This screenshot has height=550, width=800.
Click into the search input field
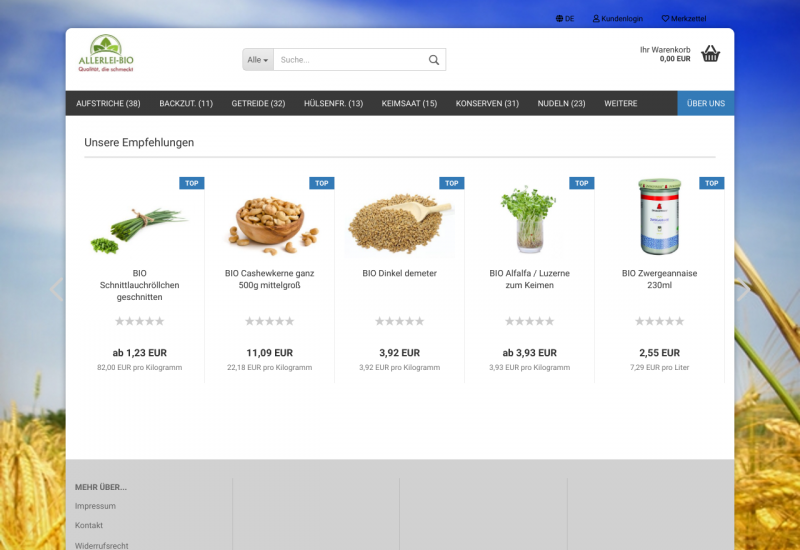point(350,60)
